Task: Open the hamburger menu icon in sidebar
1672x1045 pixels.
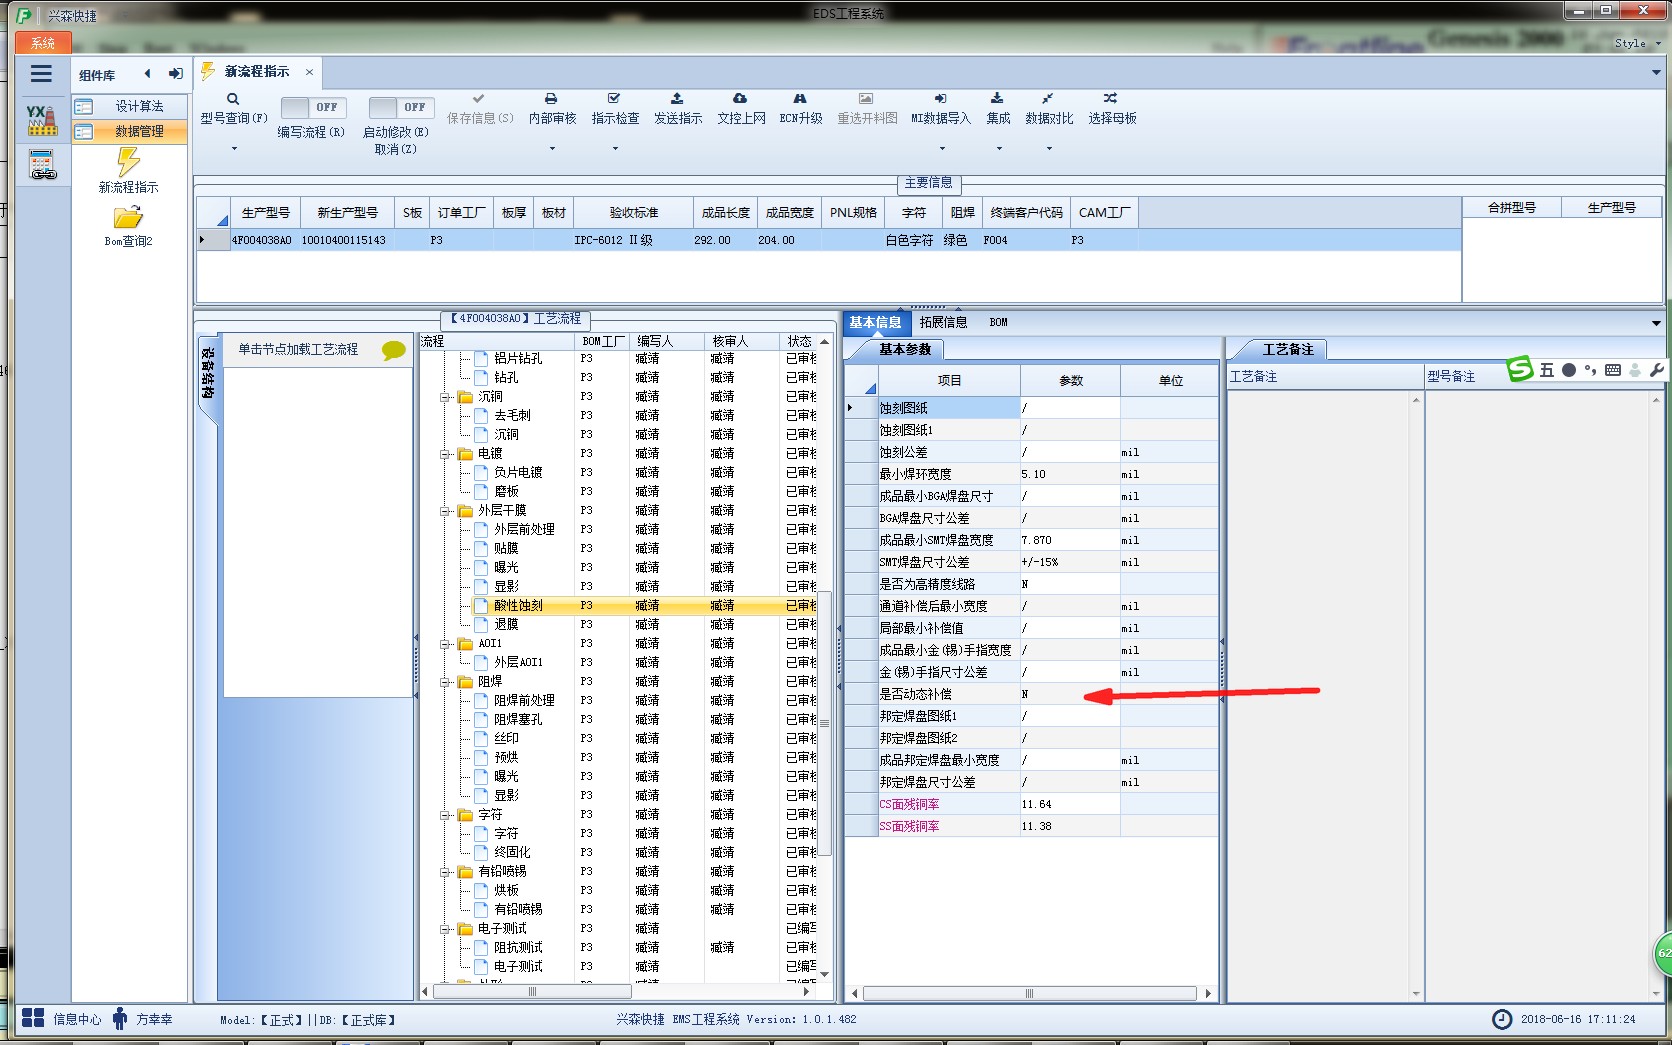Action: click(41, 73)
